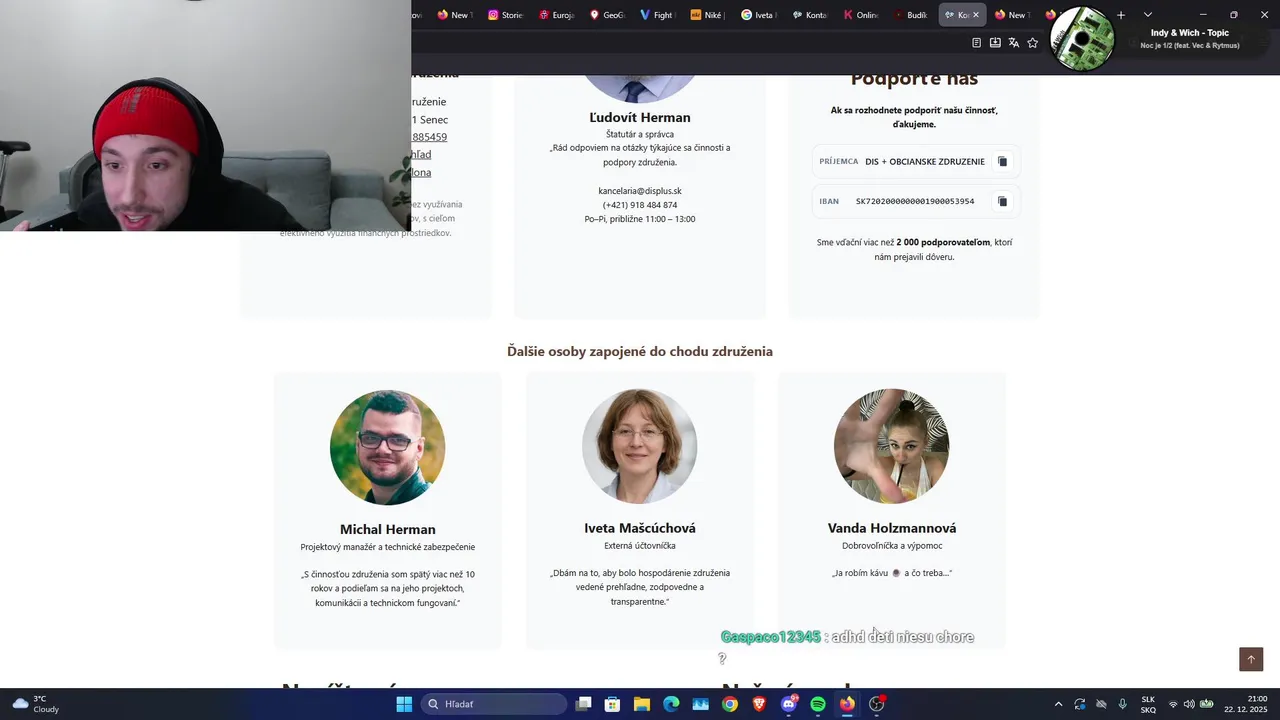Open Windows Start menu
Viewport: 1280px width, 720px height.
[404, 704]
